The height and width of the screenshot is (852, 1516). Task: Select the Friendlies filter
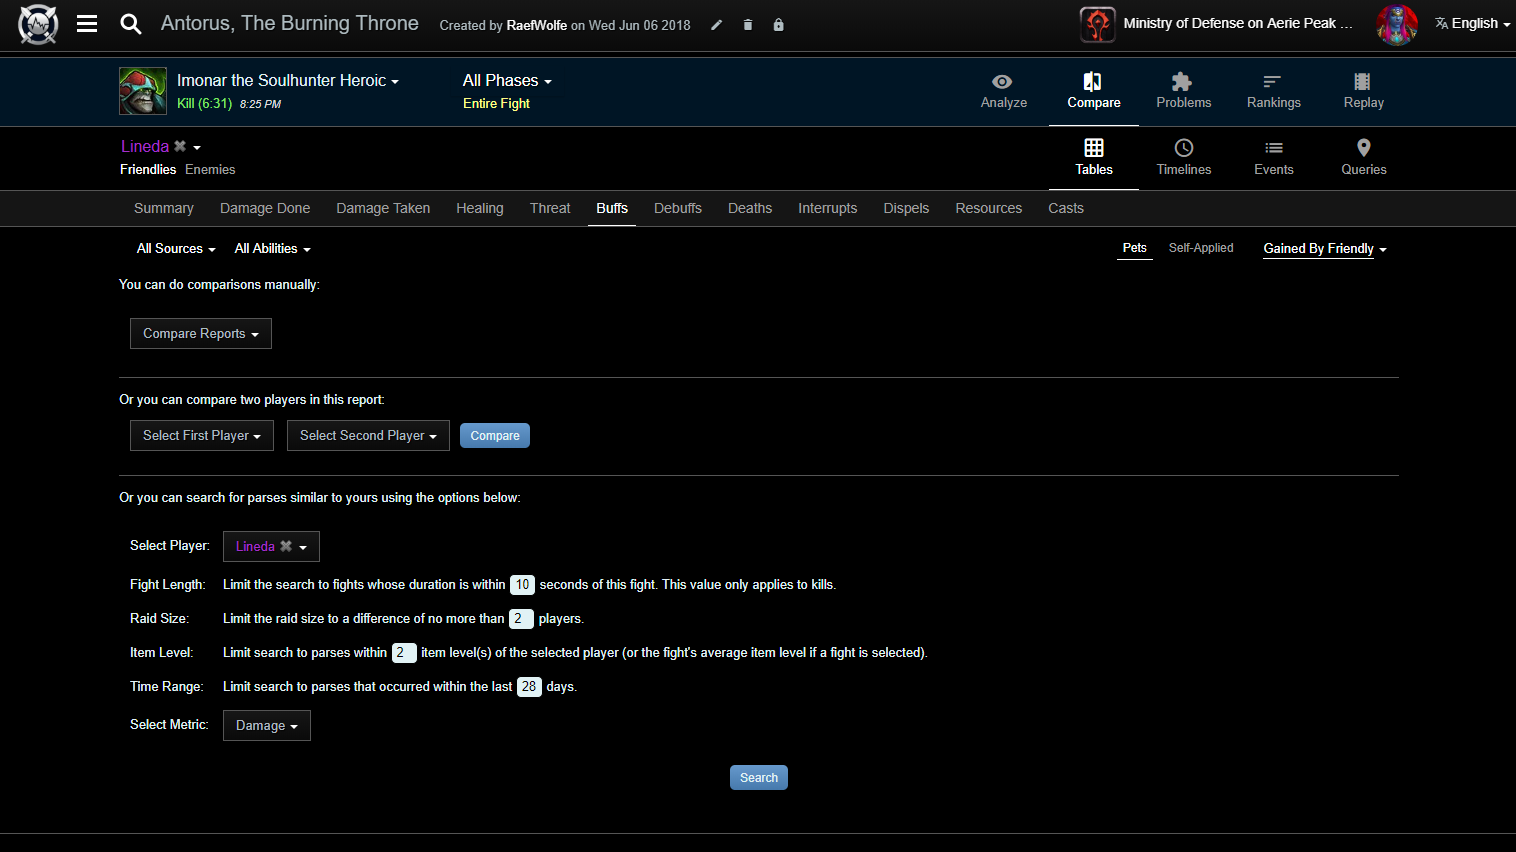[x=148, y=169]
